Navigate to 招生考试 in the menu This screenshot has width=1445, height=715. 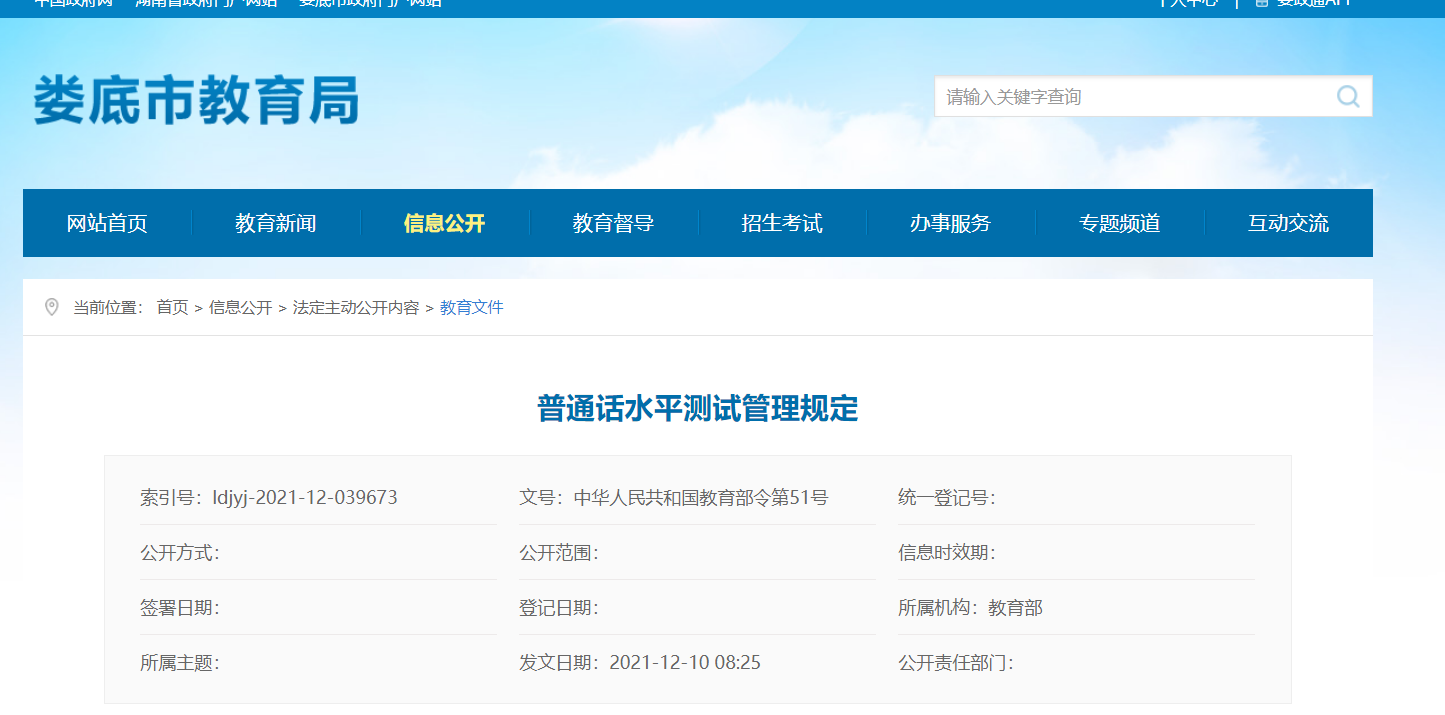pyautogui.click(x=782, y=223)
